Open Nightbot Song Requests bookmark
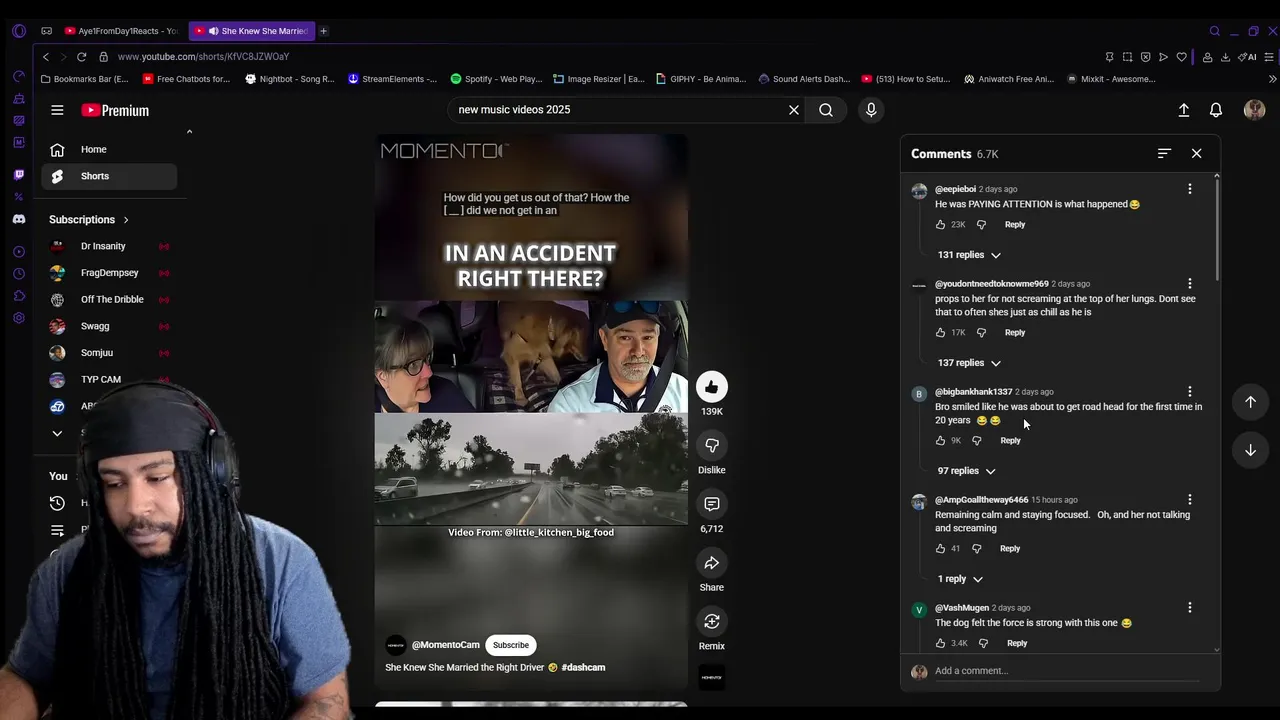Screen dimensions: 1280x720 click(x=290, y=79)
